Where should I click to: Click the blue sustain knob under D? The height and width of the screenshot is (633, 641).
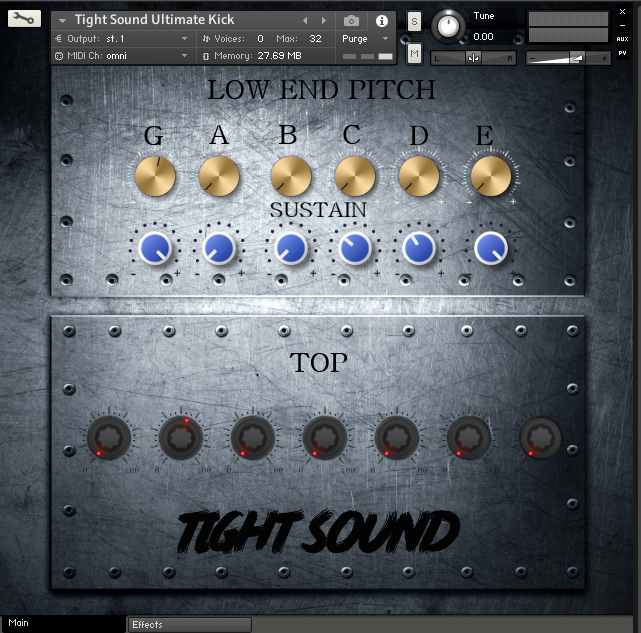click(419, 248)
